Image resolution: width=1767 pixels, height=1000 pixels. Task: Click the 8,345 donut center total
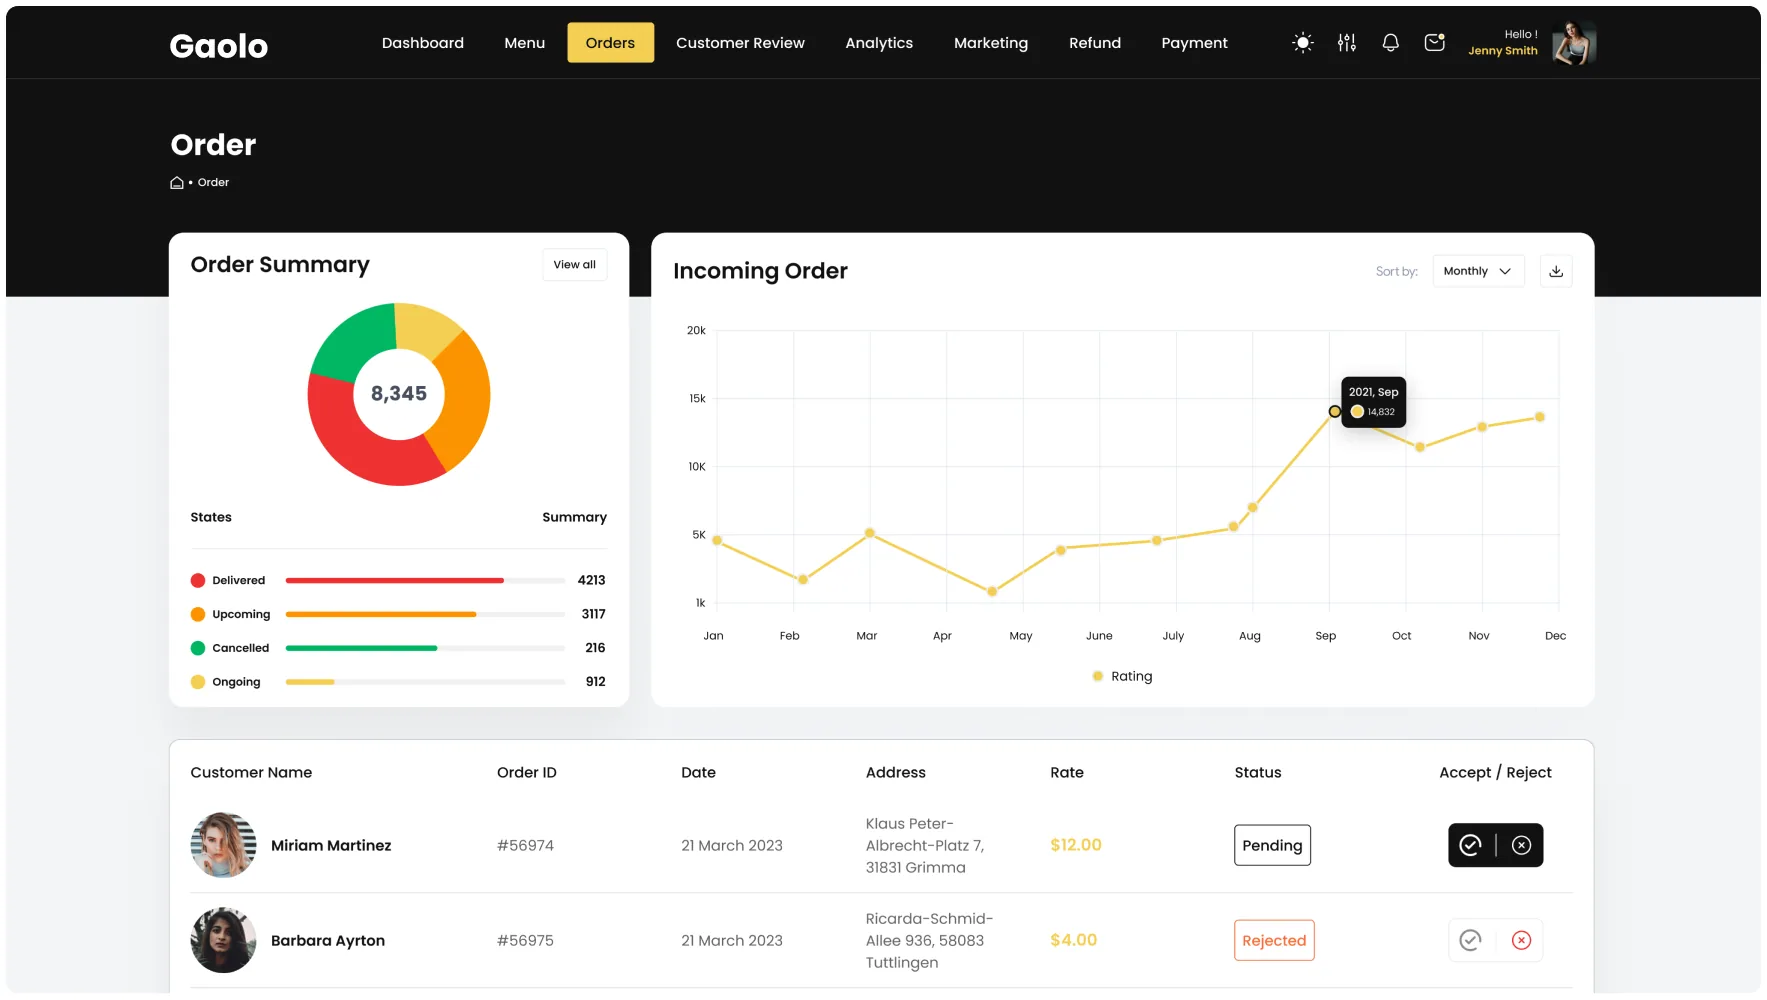[399, 394]
